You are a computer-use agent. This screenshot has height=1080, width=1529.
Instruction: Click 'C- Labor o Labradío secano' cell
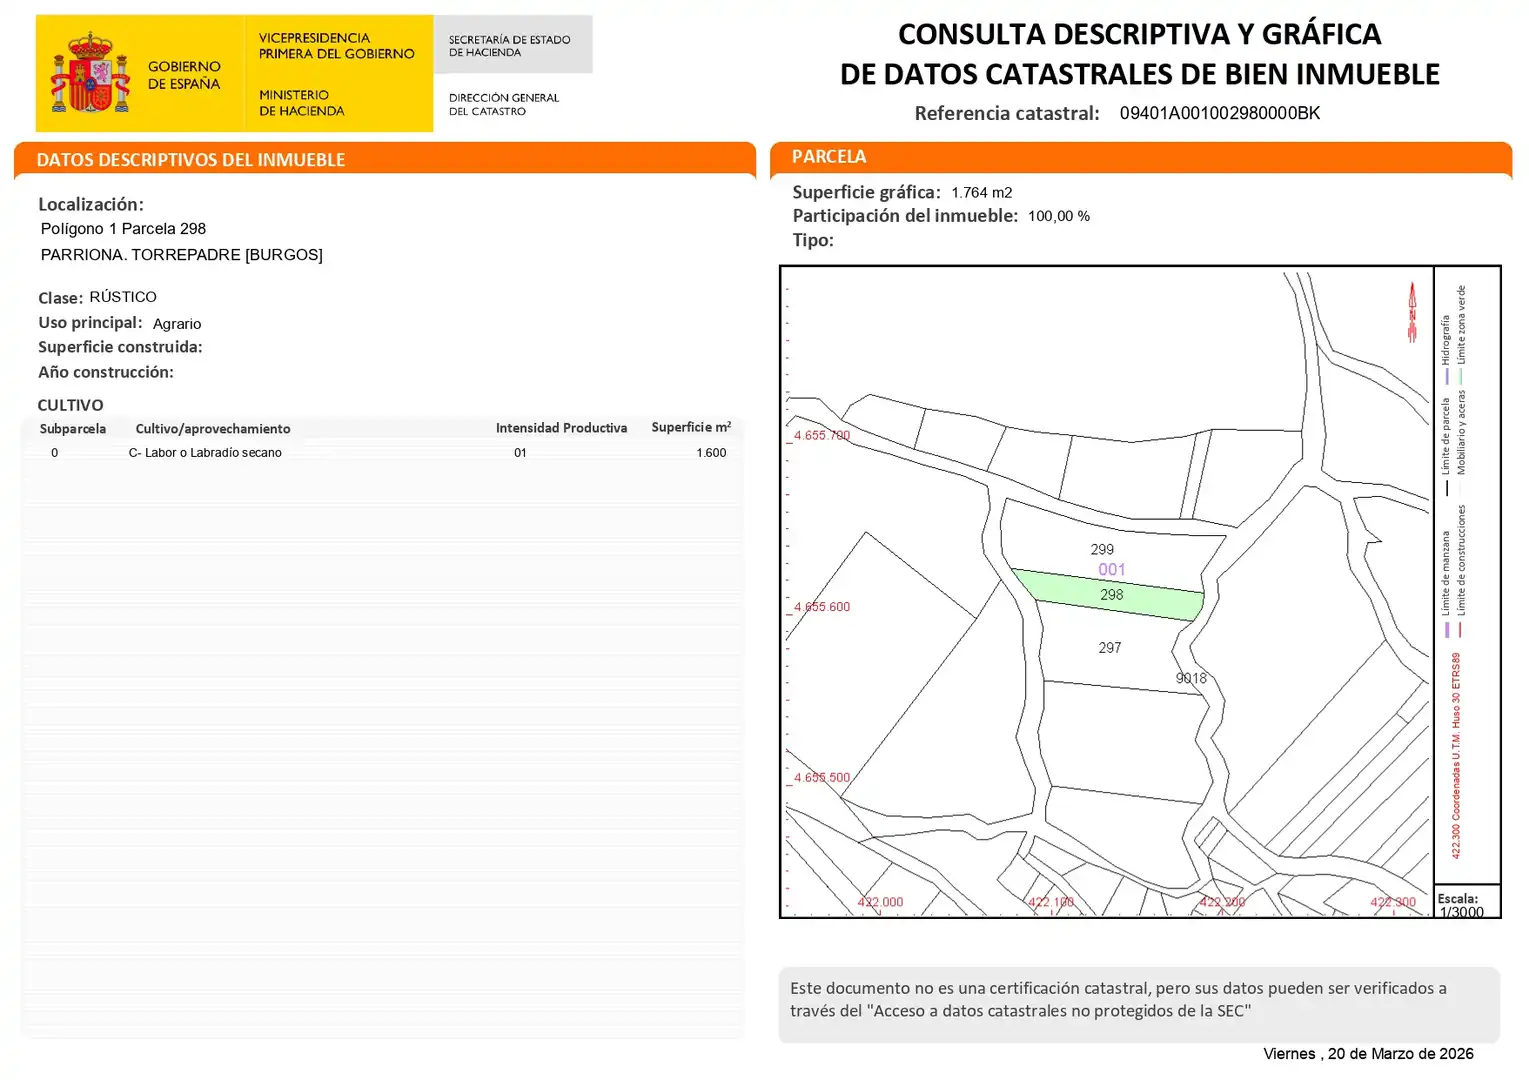(205, 453)
